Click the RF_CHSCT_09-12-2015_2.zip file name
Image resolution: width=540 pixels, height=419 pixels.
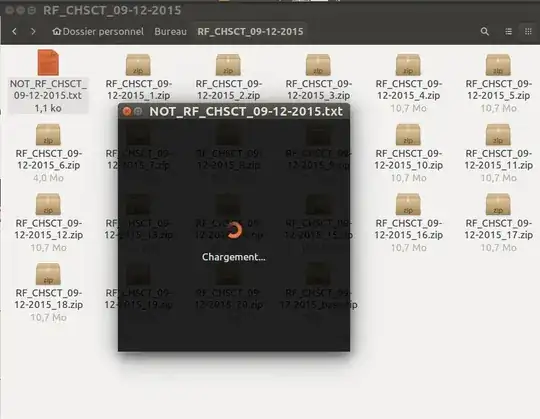[228, 90]
